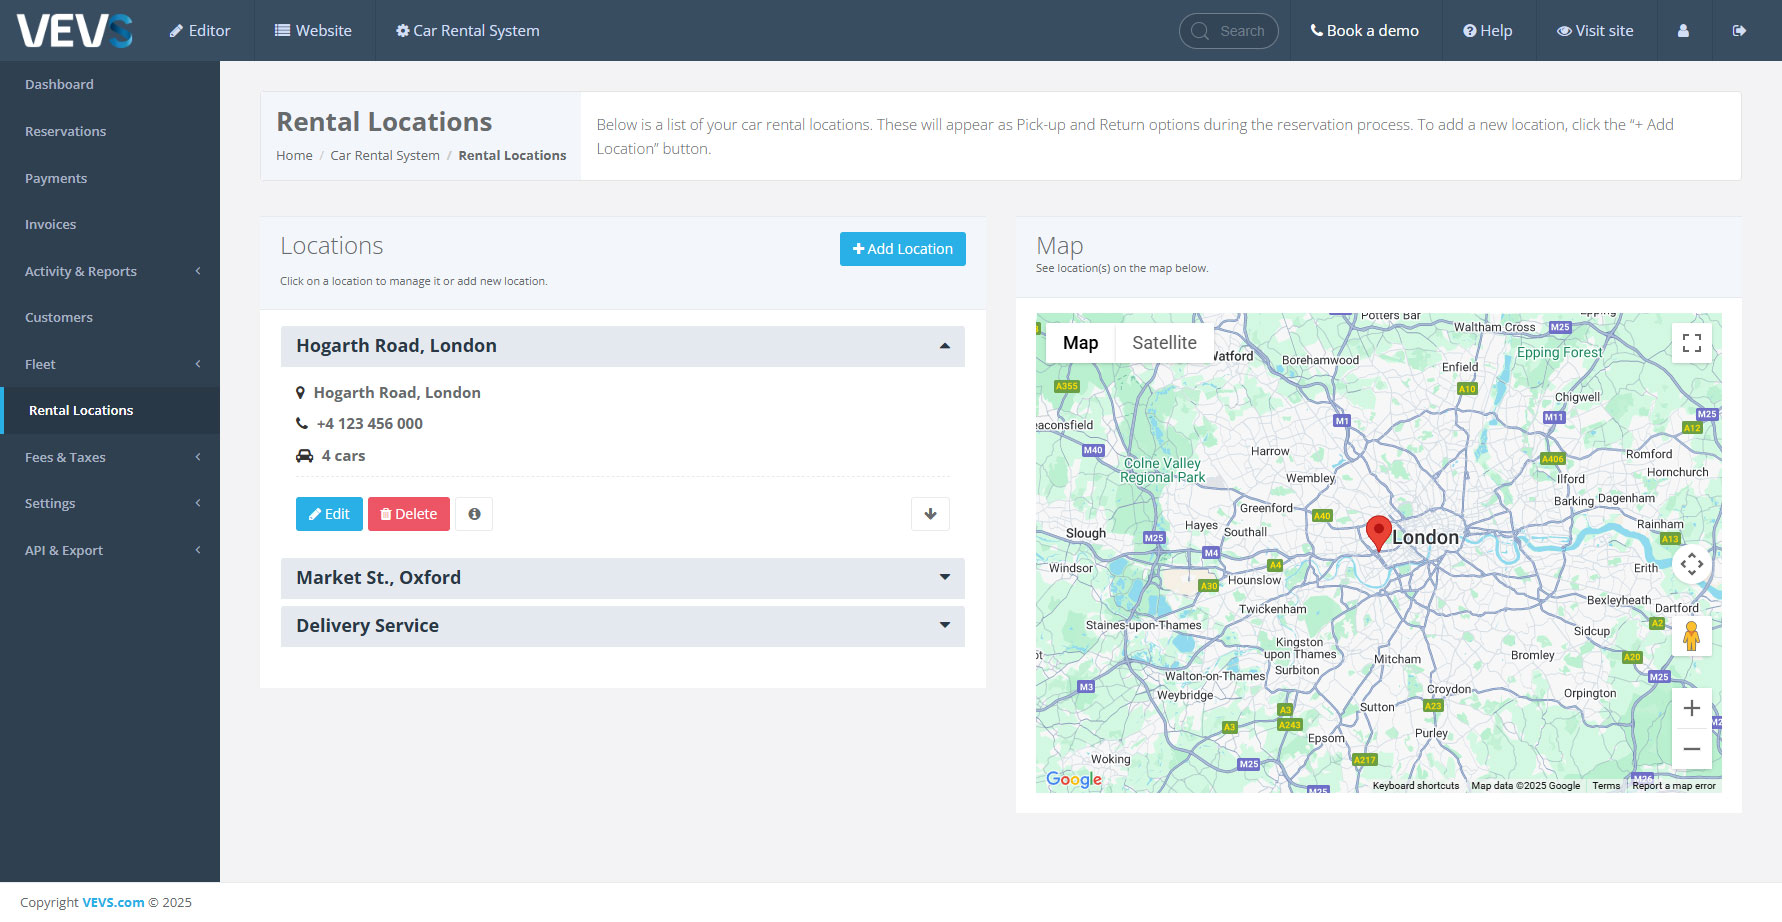The width and height of the screenshot is (1782, 922).
Task: Expand the Market St., Oxford location
Action: [622, 578]
